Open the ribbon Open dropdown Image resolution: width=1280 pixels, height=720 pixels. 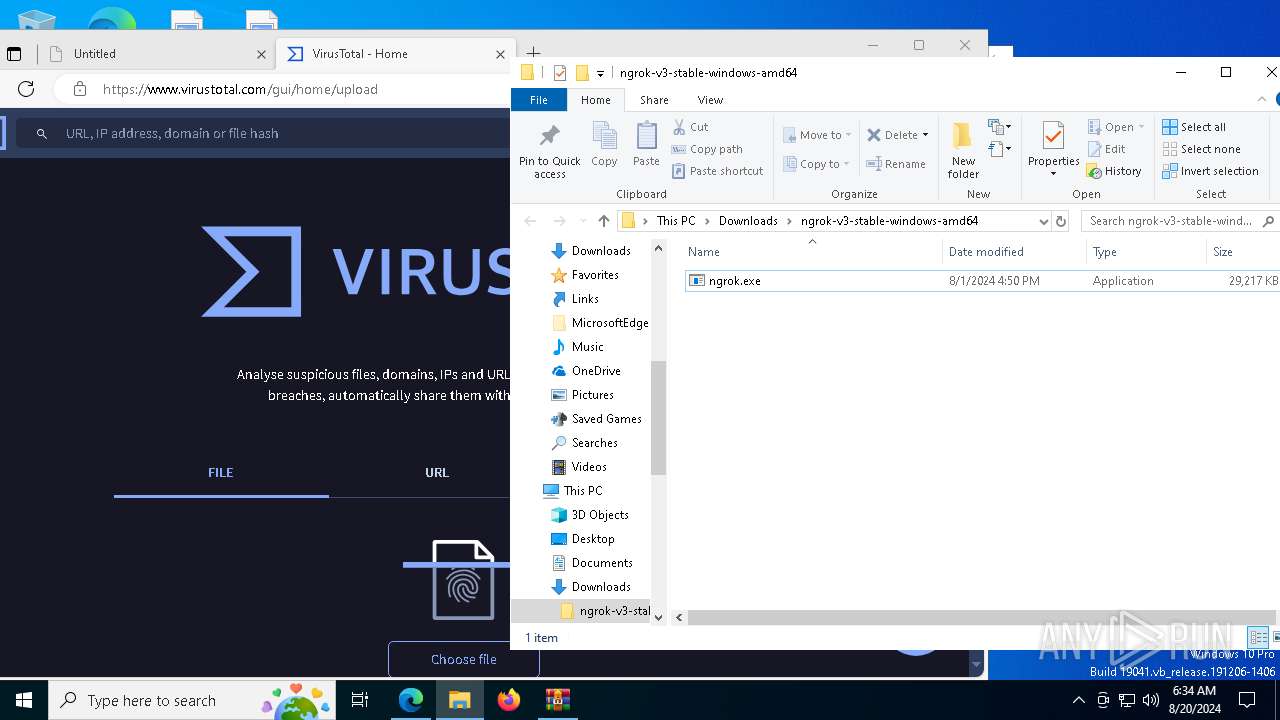pos(1116,127)
